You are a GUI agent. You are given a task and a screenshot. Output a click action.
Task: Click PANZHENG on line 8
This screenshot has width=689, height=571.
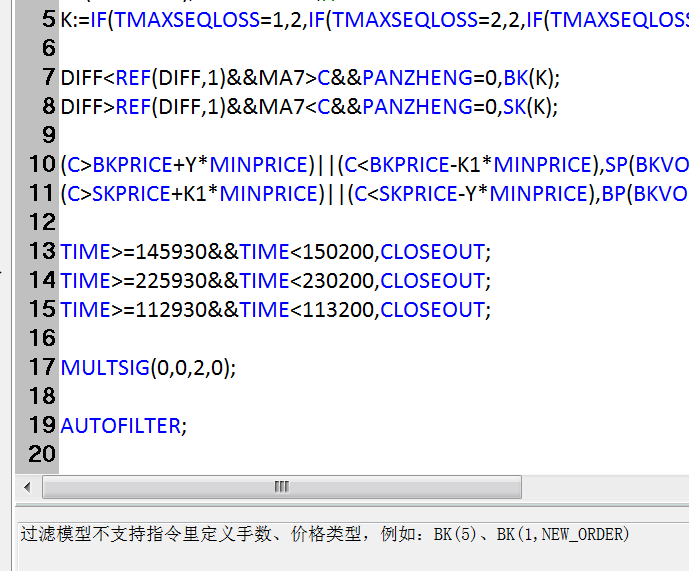[x=417, y=107]
